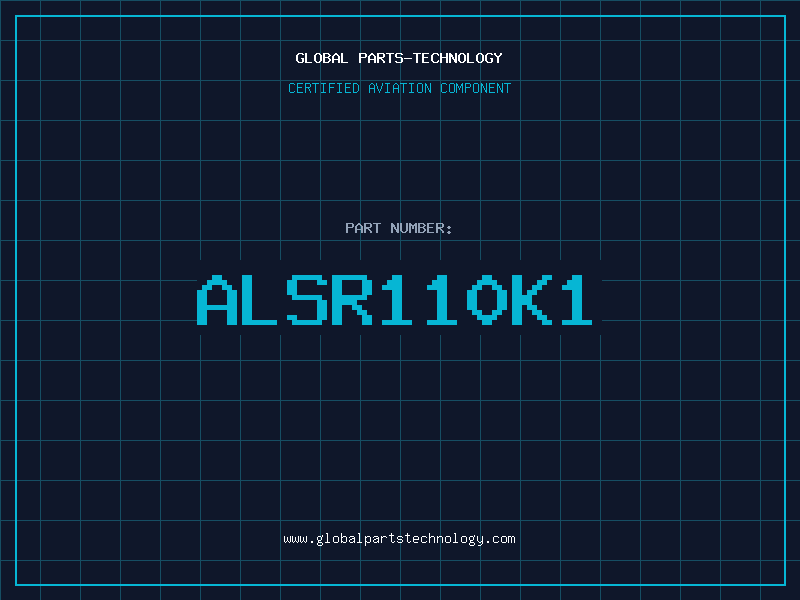Click the GLOBAL PARTS-TECHNOLOGY heading
The image size is (800, 600).
399,58
